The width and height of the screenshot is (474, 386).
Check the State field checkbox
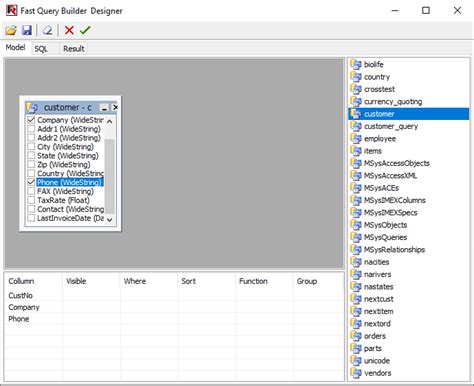[31, 155]
